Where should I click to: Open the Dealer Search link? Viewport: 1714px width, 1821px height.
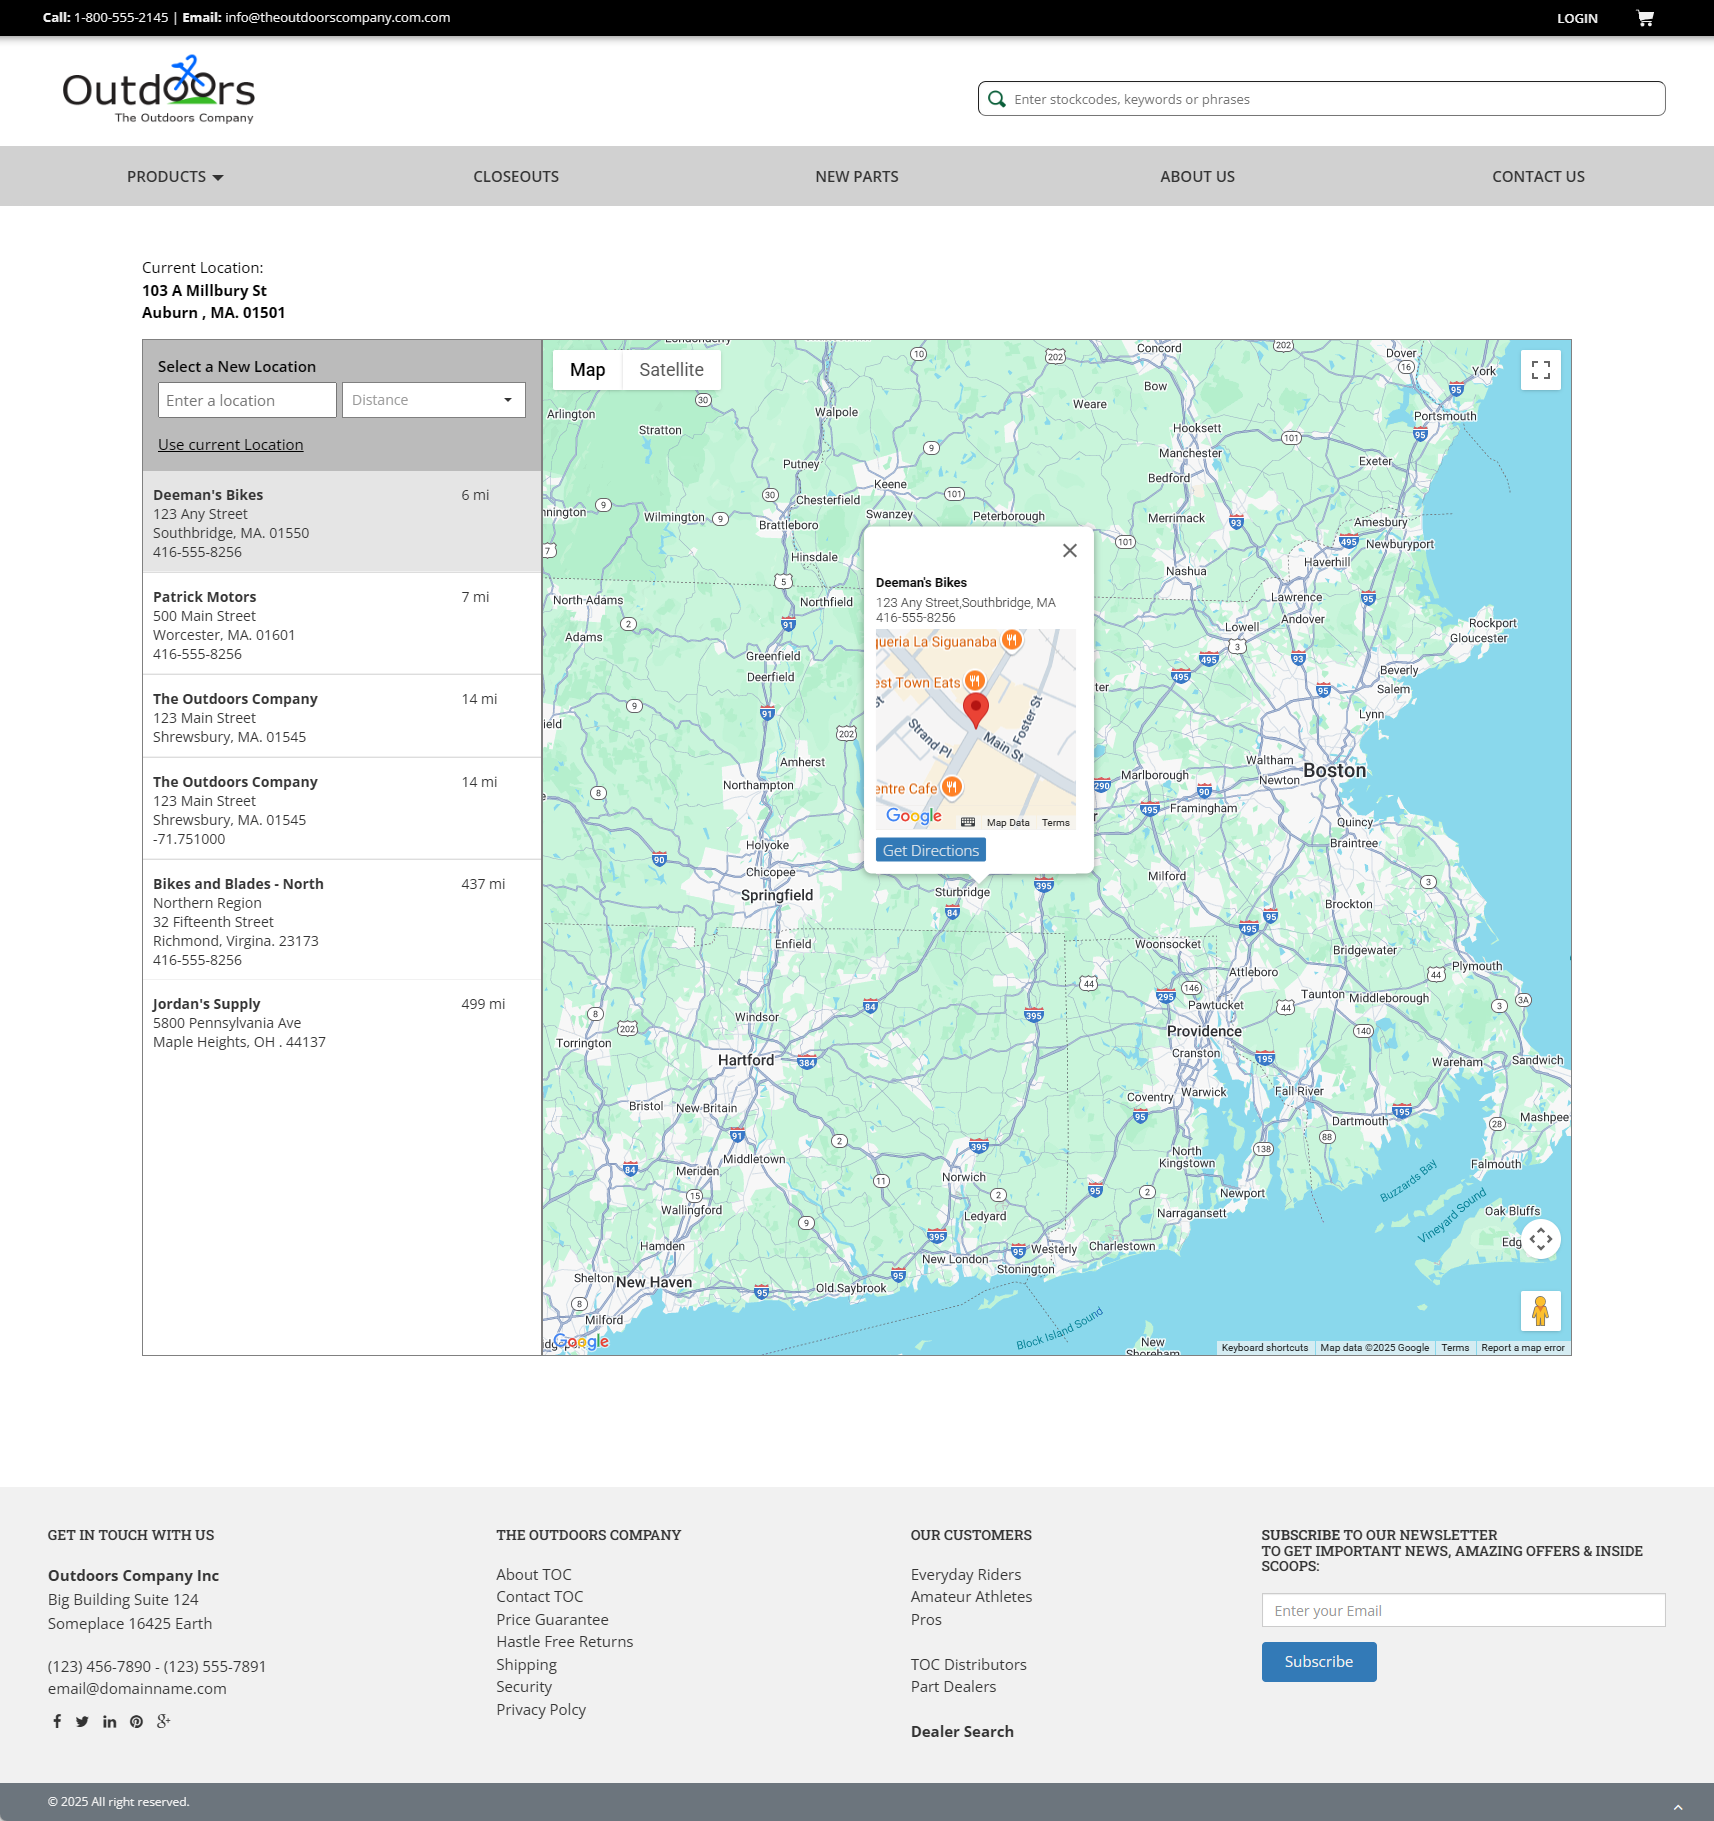click(962, 1732)
